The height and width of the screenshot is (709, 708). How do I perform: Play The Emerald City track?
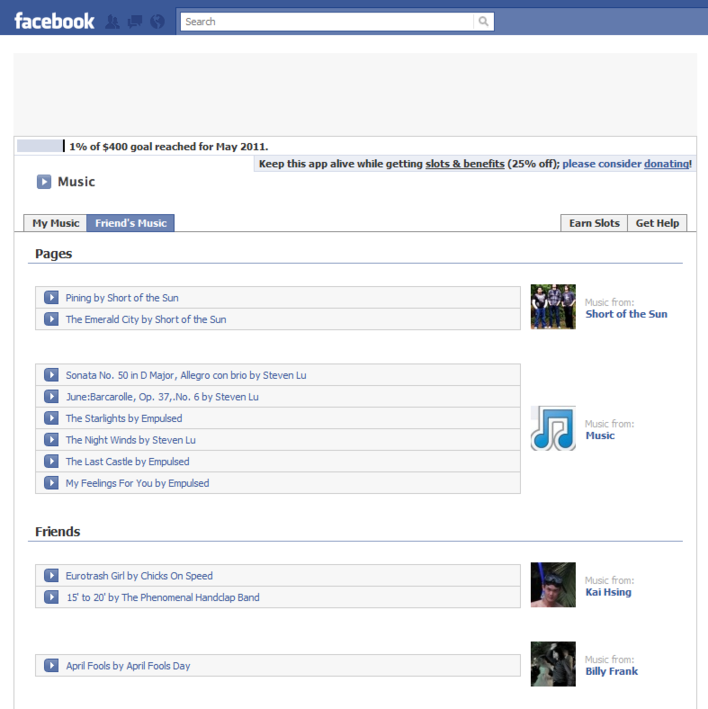click(x=51, y=319)
